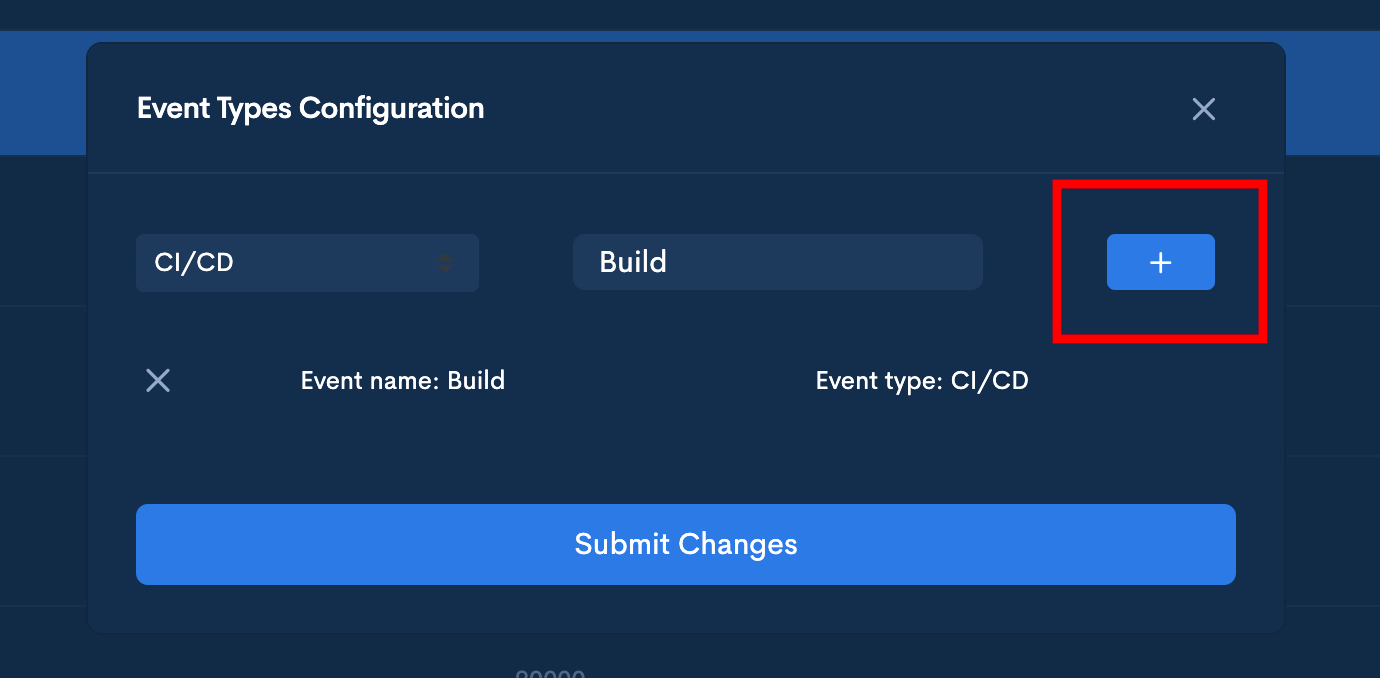Click the 'Event type: CI/CD' label
The image size is (1380, 678).
[x=922, y=380]
